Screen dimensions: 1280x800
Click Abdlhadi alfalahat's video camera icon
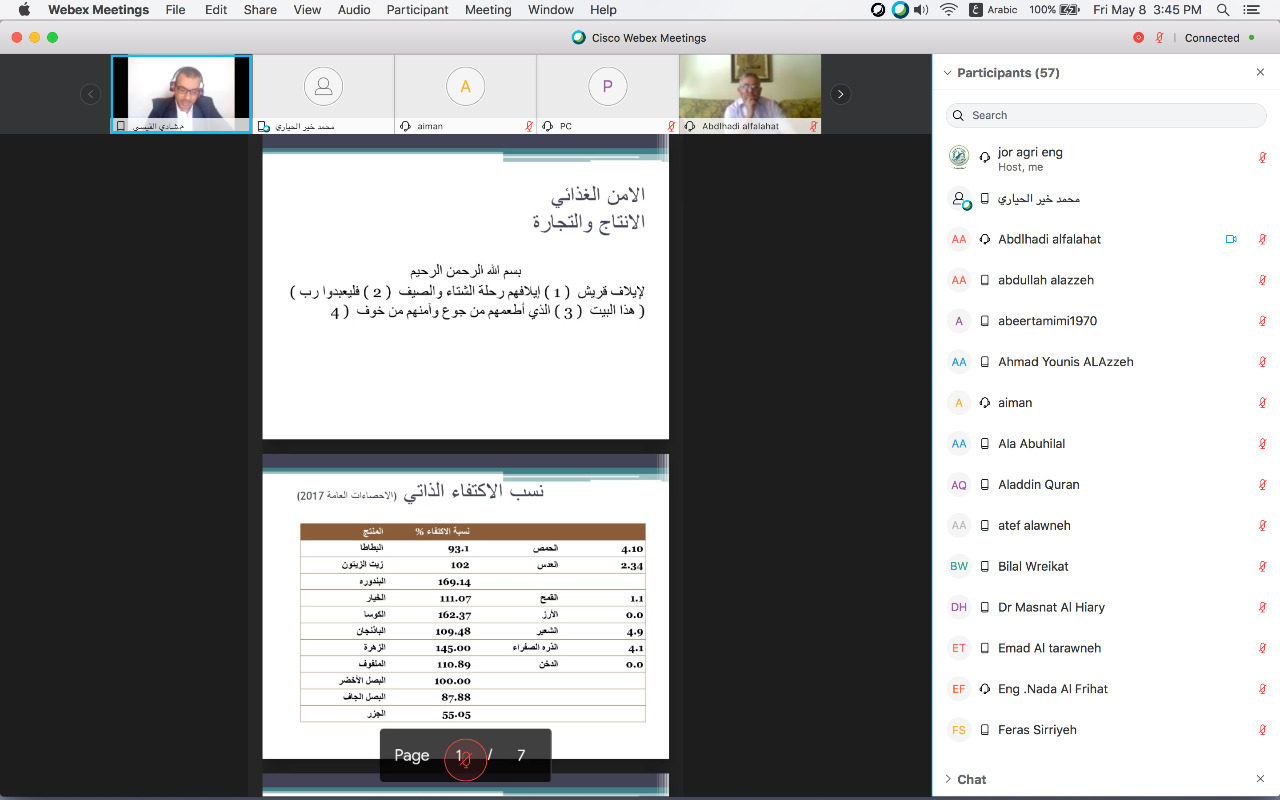click(1231, 239)
